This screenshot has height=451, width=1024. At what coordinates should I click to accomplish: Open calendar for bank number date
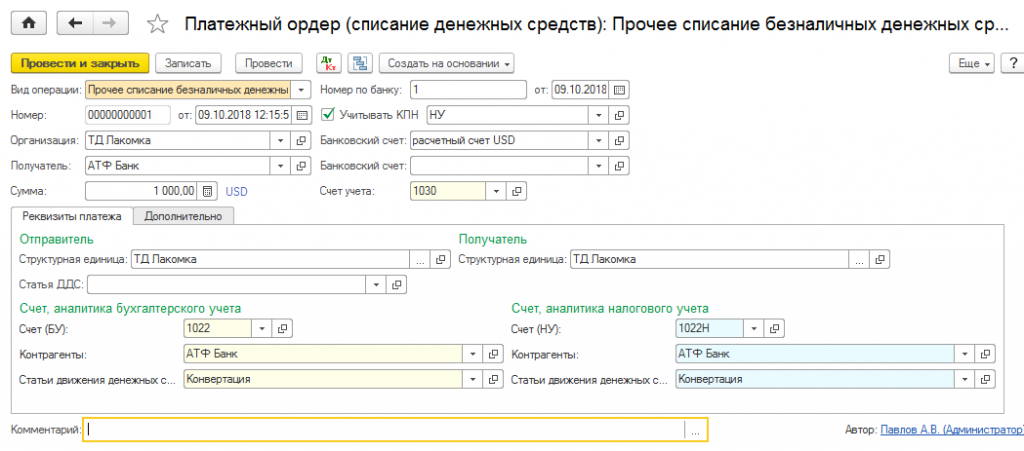(620, 89)
